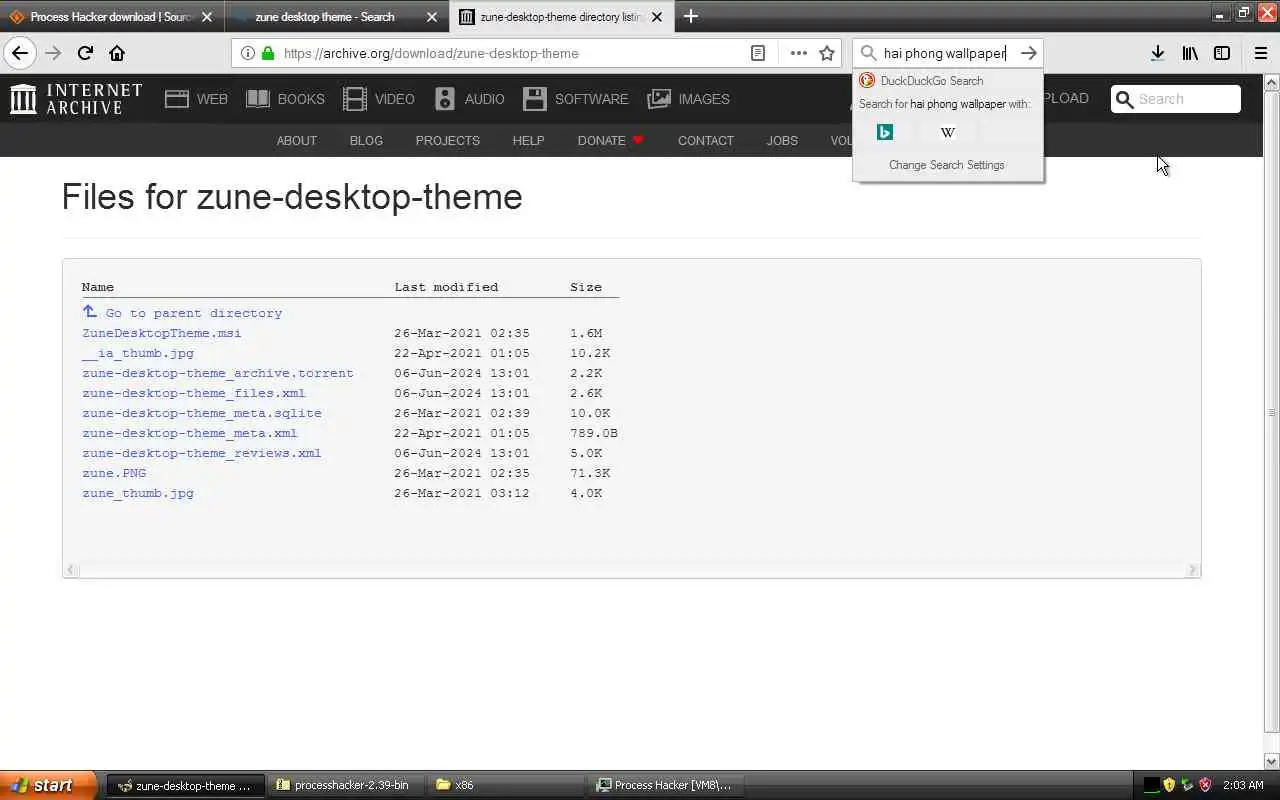The image size is (1280, 800).
Task: Show site information icon in address bar
Action: 247,53
